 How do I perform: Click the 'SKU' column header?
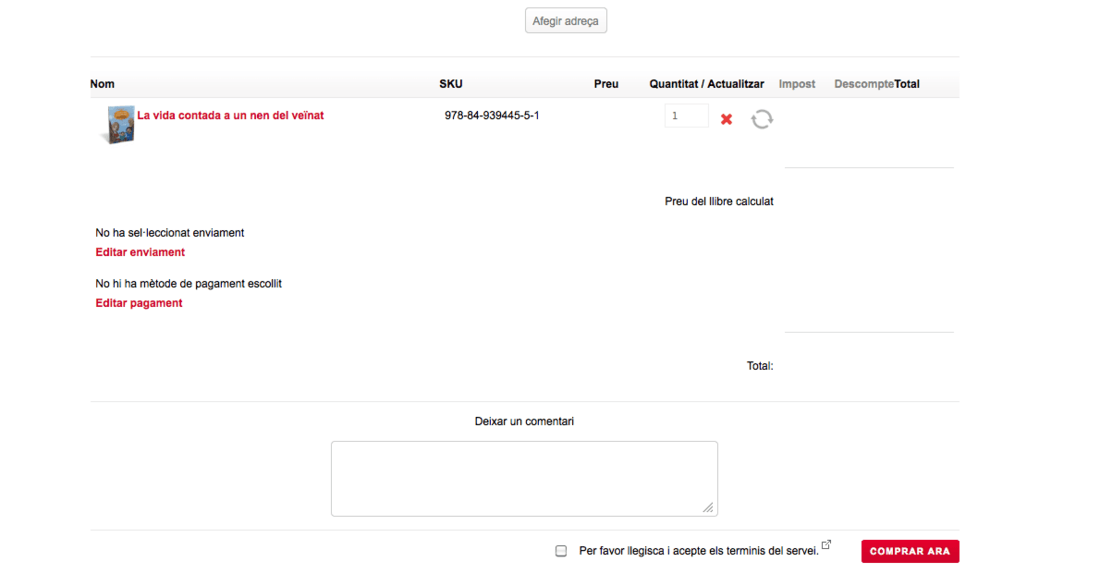451,84
